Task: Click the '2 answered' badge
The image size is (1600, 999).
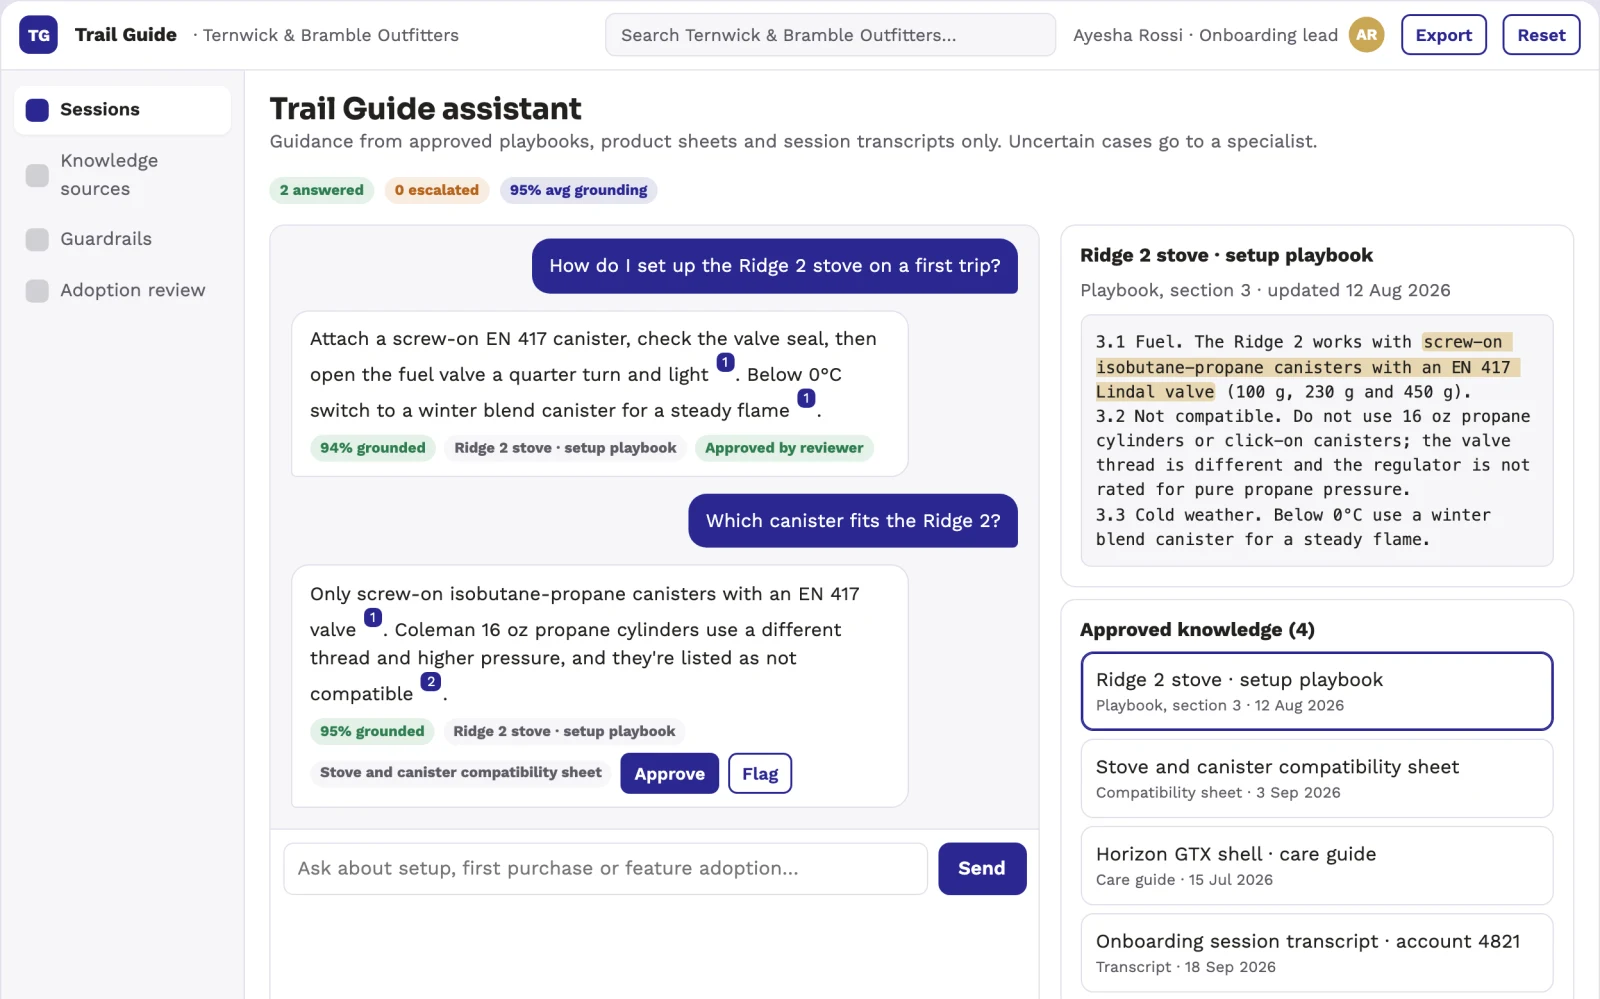Action: point(322,190)
